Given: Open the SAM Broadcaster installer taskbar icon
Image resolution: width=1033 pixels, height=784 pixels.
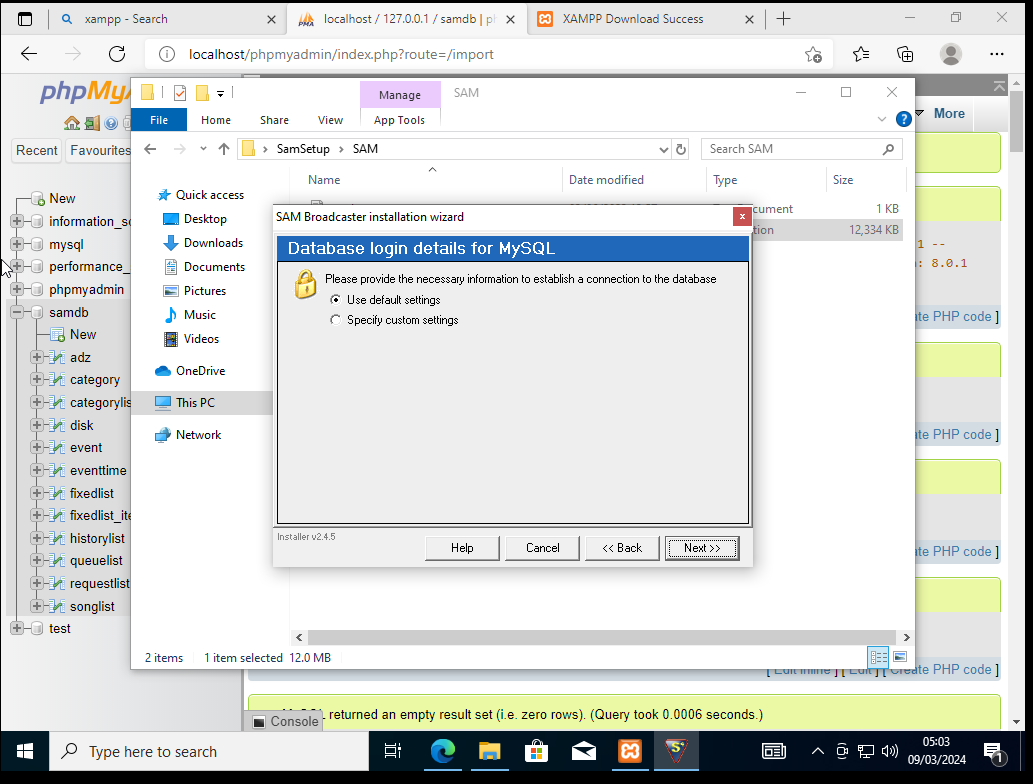Looking at the screenshot, I should 677,751.
